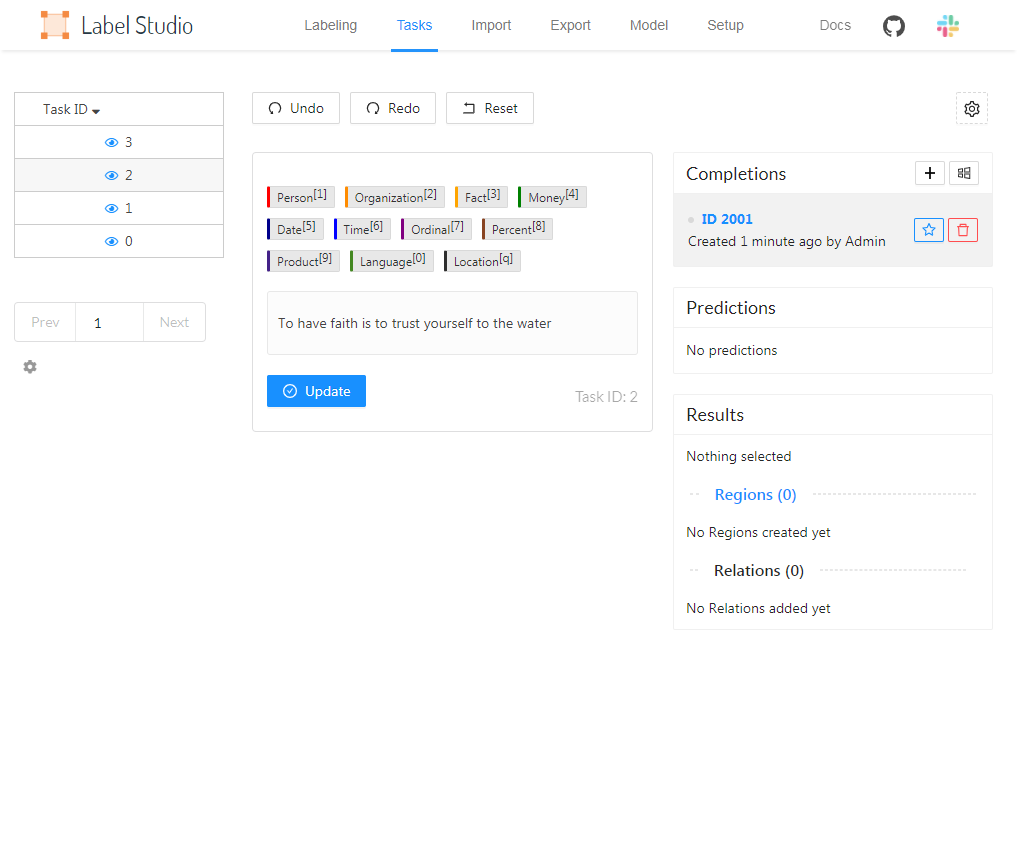Open the Docs link
Image resolution: width=1017 pixels, height=866 pixels.
coord(835,25)
